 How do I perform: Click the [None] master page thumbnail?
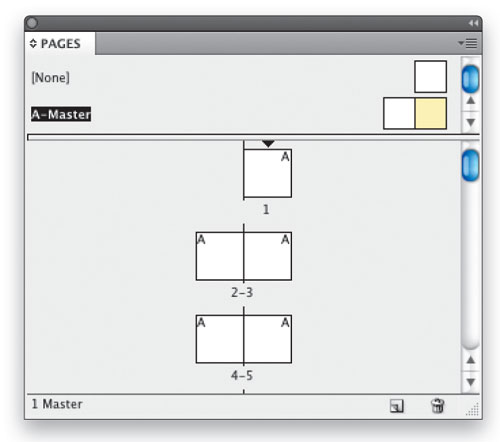click(x=430, y=77)
